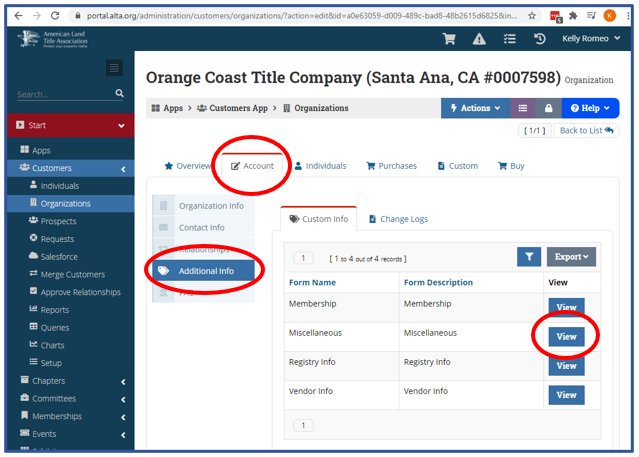Select Additional Info section
Image resolution: width=639 pixels, height=457 pixels.
(203, 271)
